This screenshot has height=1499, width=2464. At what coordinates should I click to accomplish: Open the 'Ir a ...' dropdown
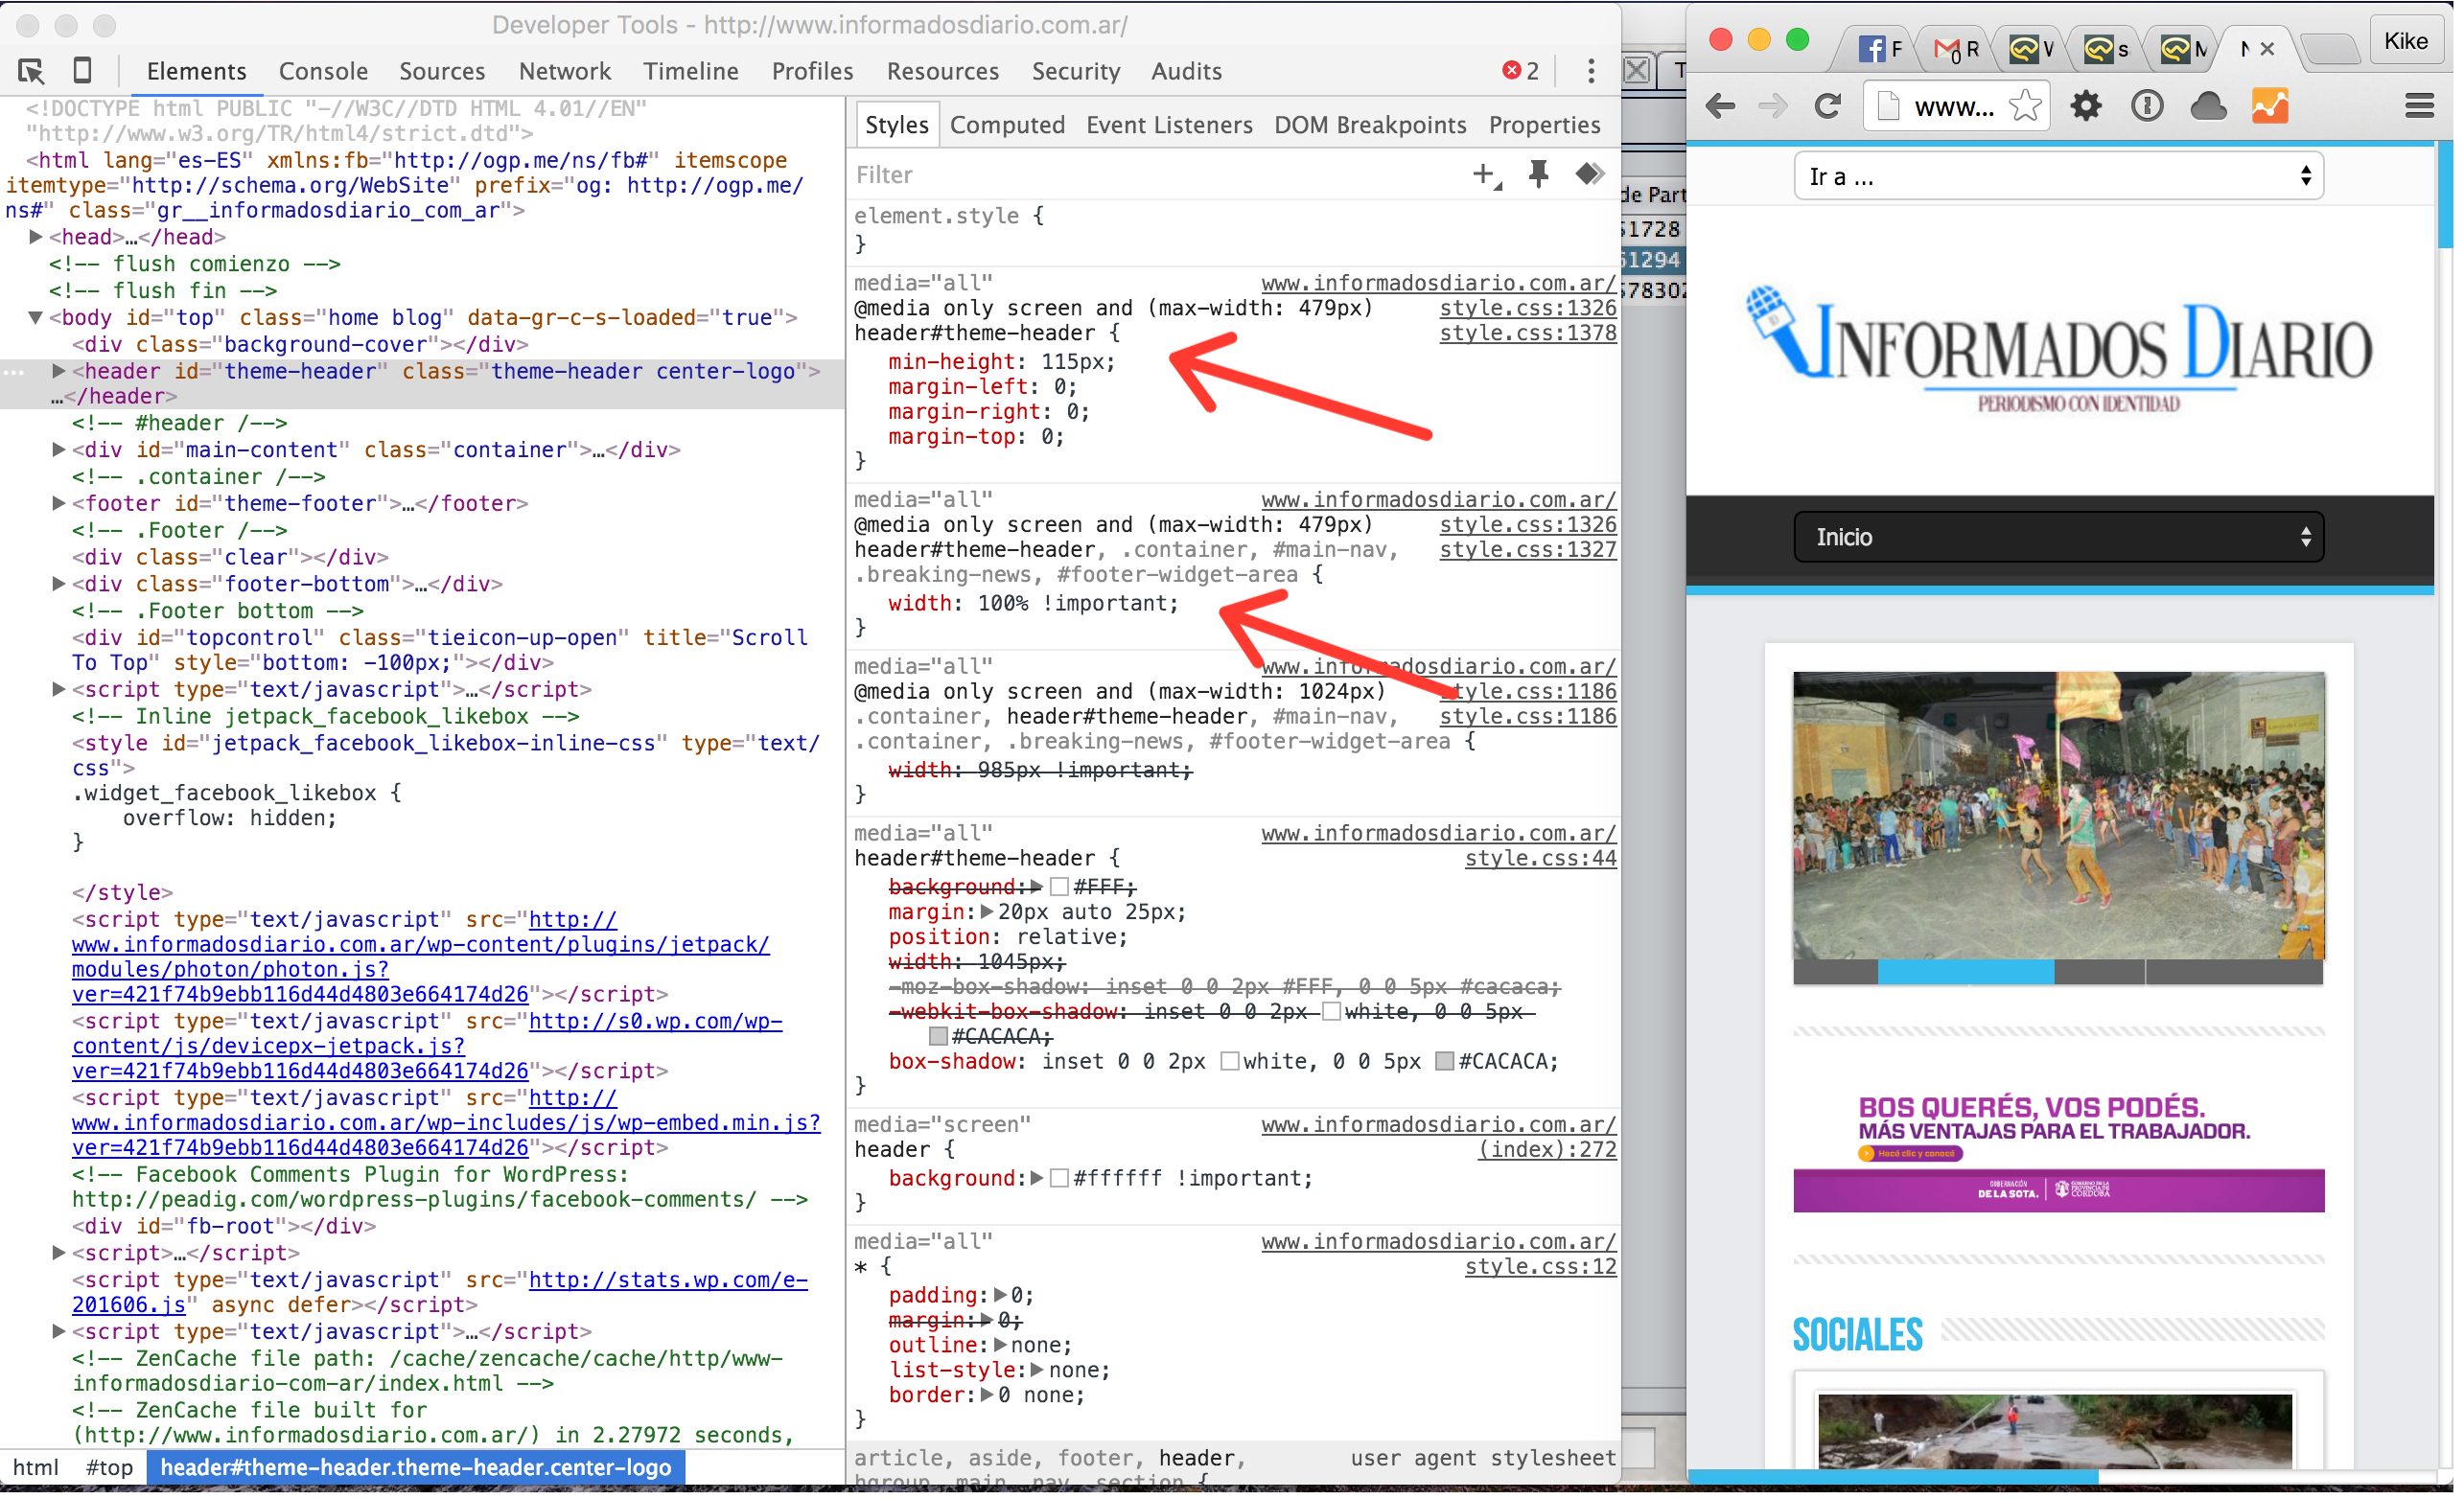2058,177
